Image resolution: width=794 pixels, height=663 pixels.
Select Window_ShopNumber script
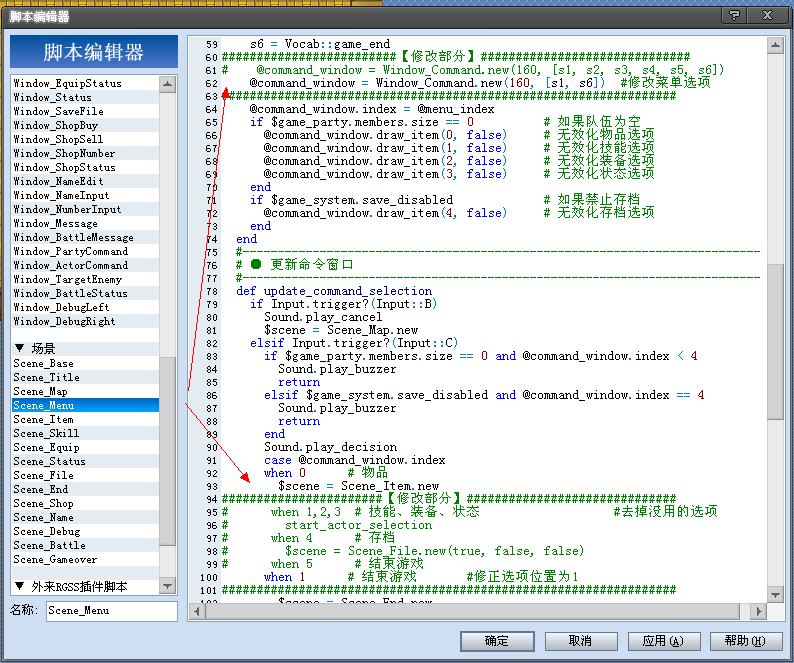tap(85, 153)
